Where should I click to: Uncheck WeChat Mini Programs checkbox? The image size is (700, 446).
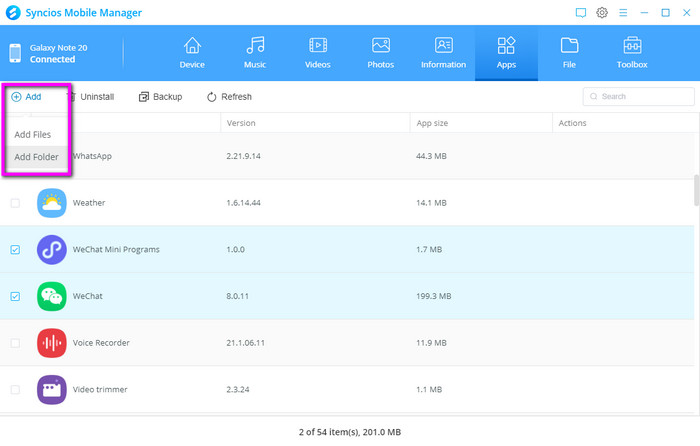[15, 250]
